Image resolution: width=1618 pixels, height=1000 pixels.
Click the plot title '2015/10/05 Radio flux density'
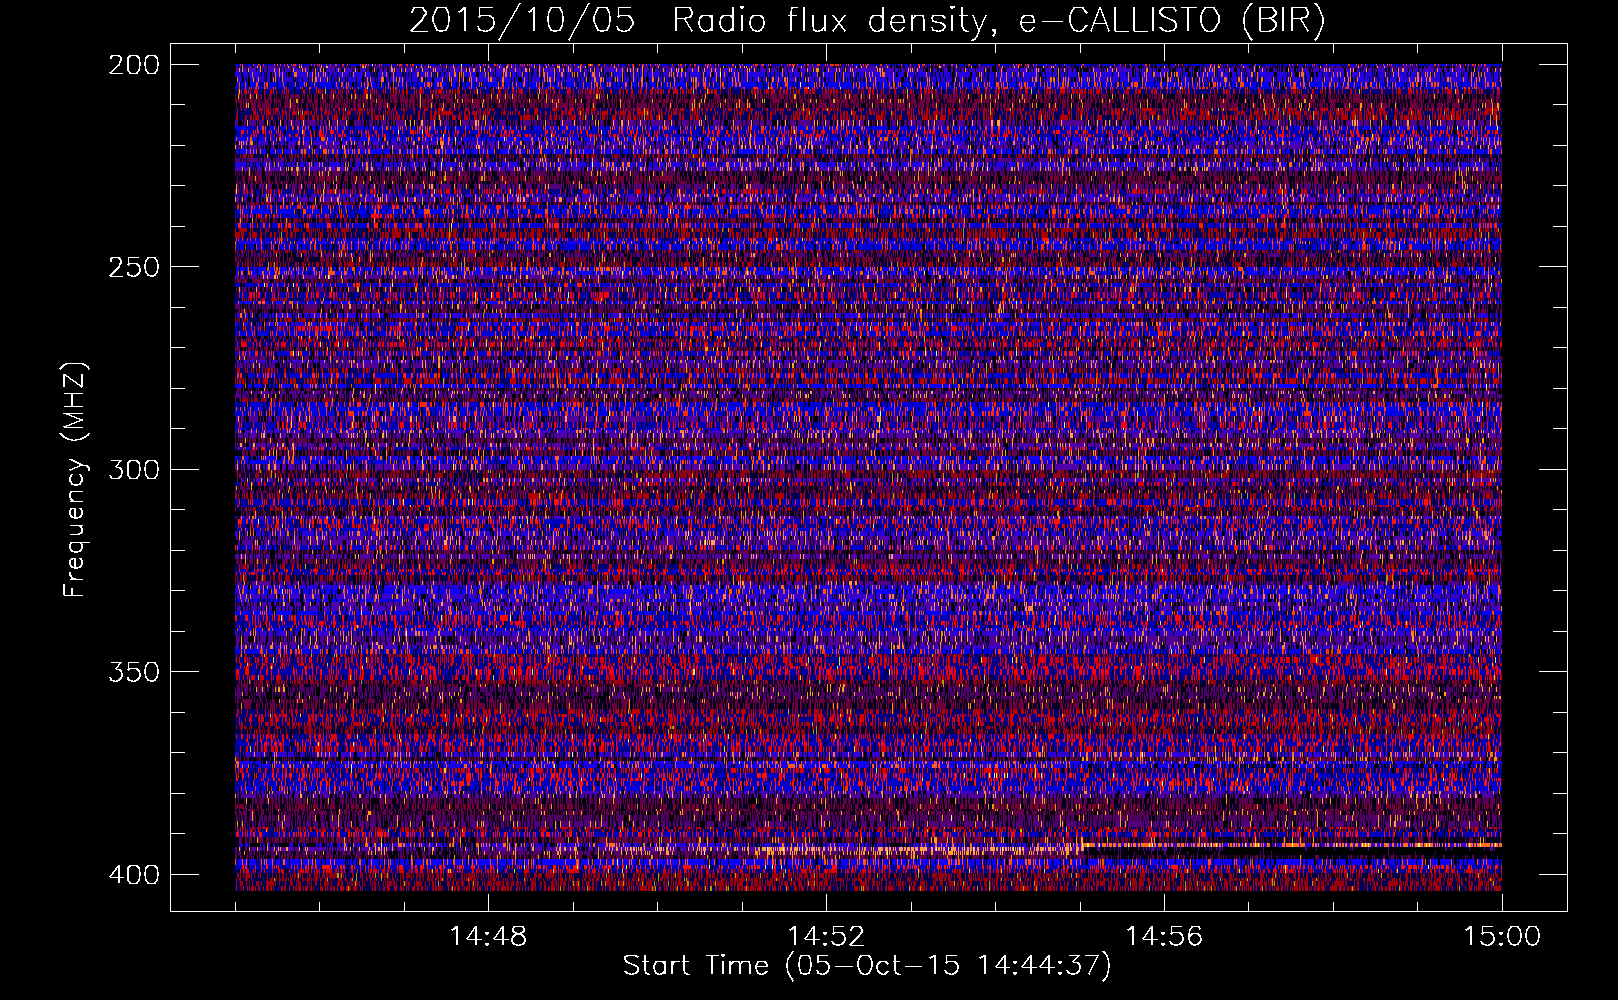[x=867, y=20]
